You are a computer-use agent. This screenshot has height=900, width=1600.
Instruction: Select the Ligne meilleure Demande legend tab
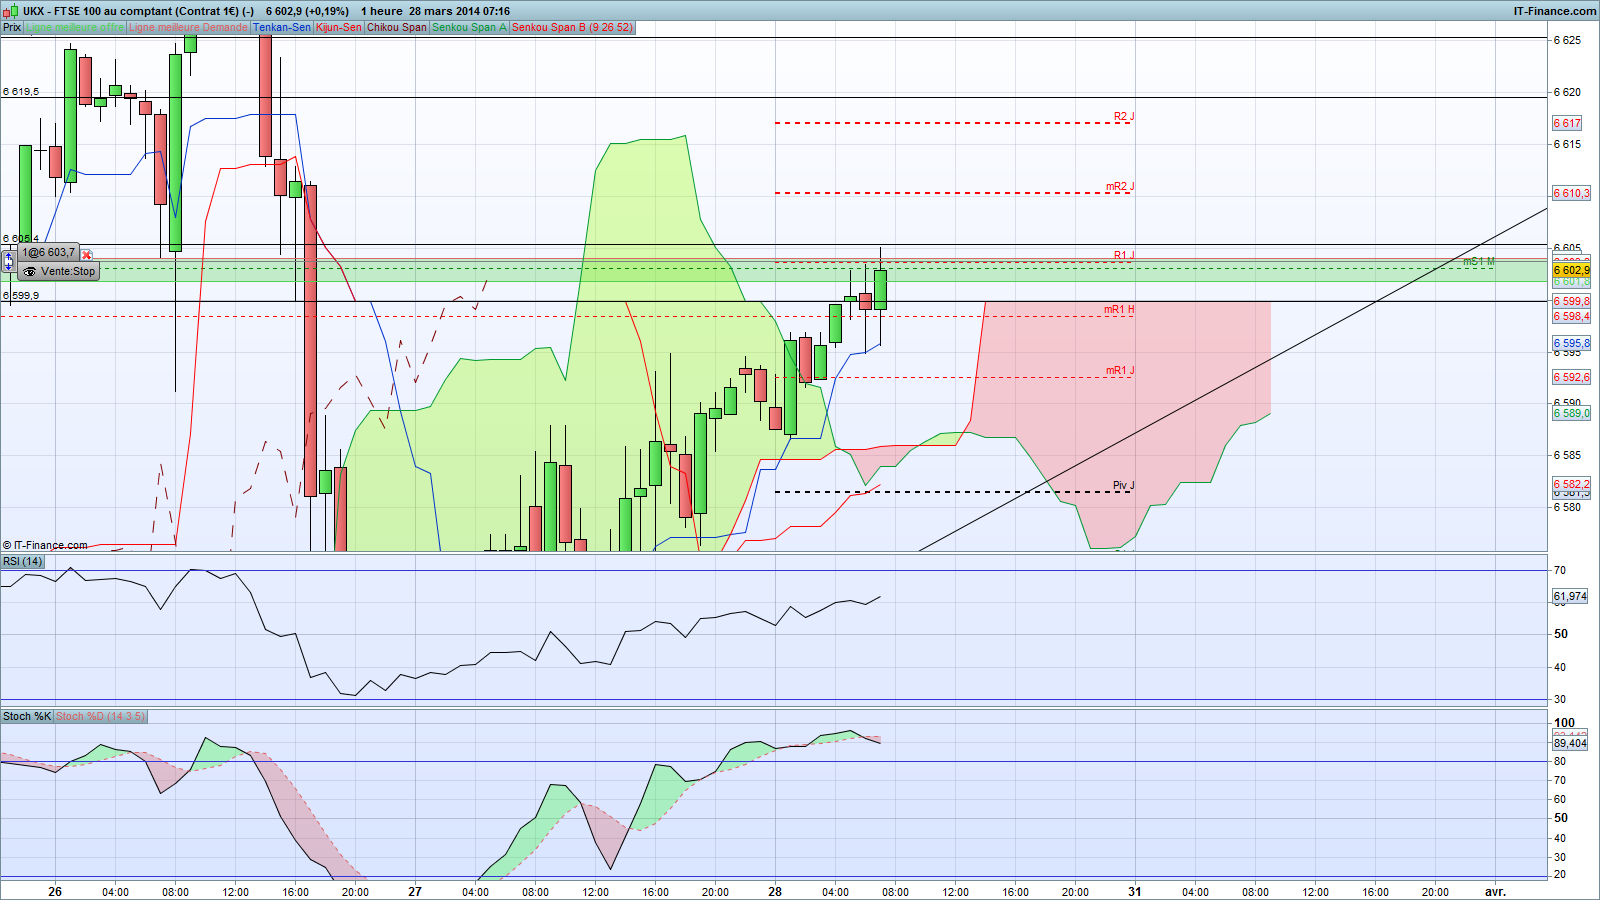(188, 27)
